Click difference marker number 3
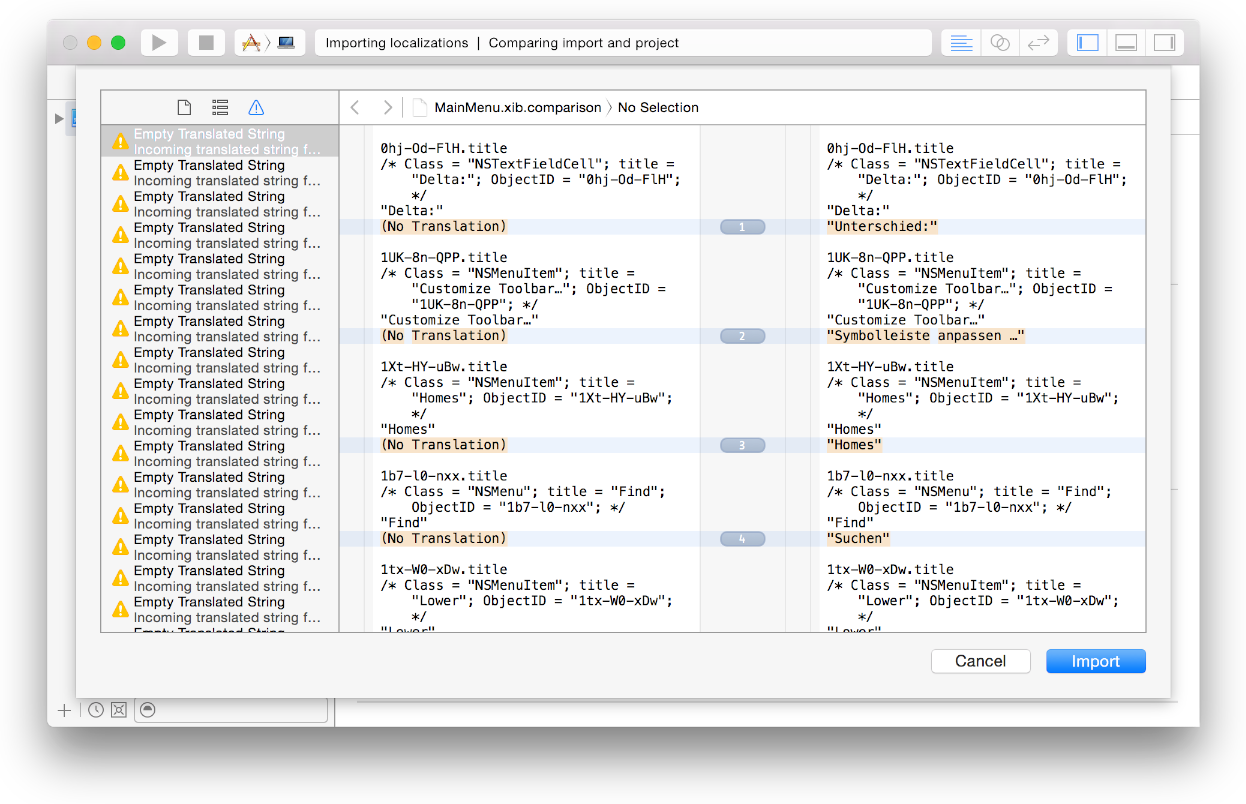The image size is (1246, 804). pos(742,445)
